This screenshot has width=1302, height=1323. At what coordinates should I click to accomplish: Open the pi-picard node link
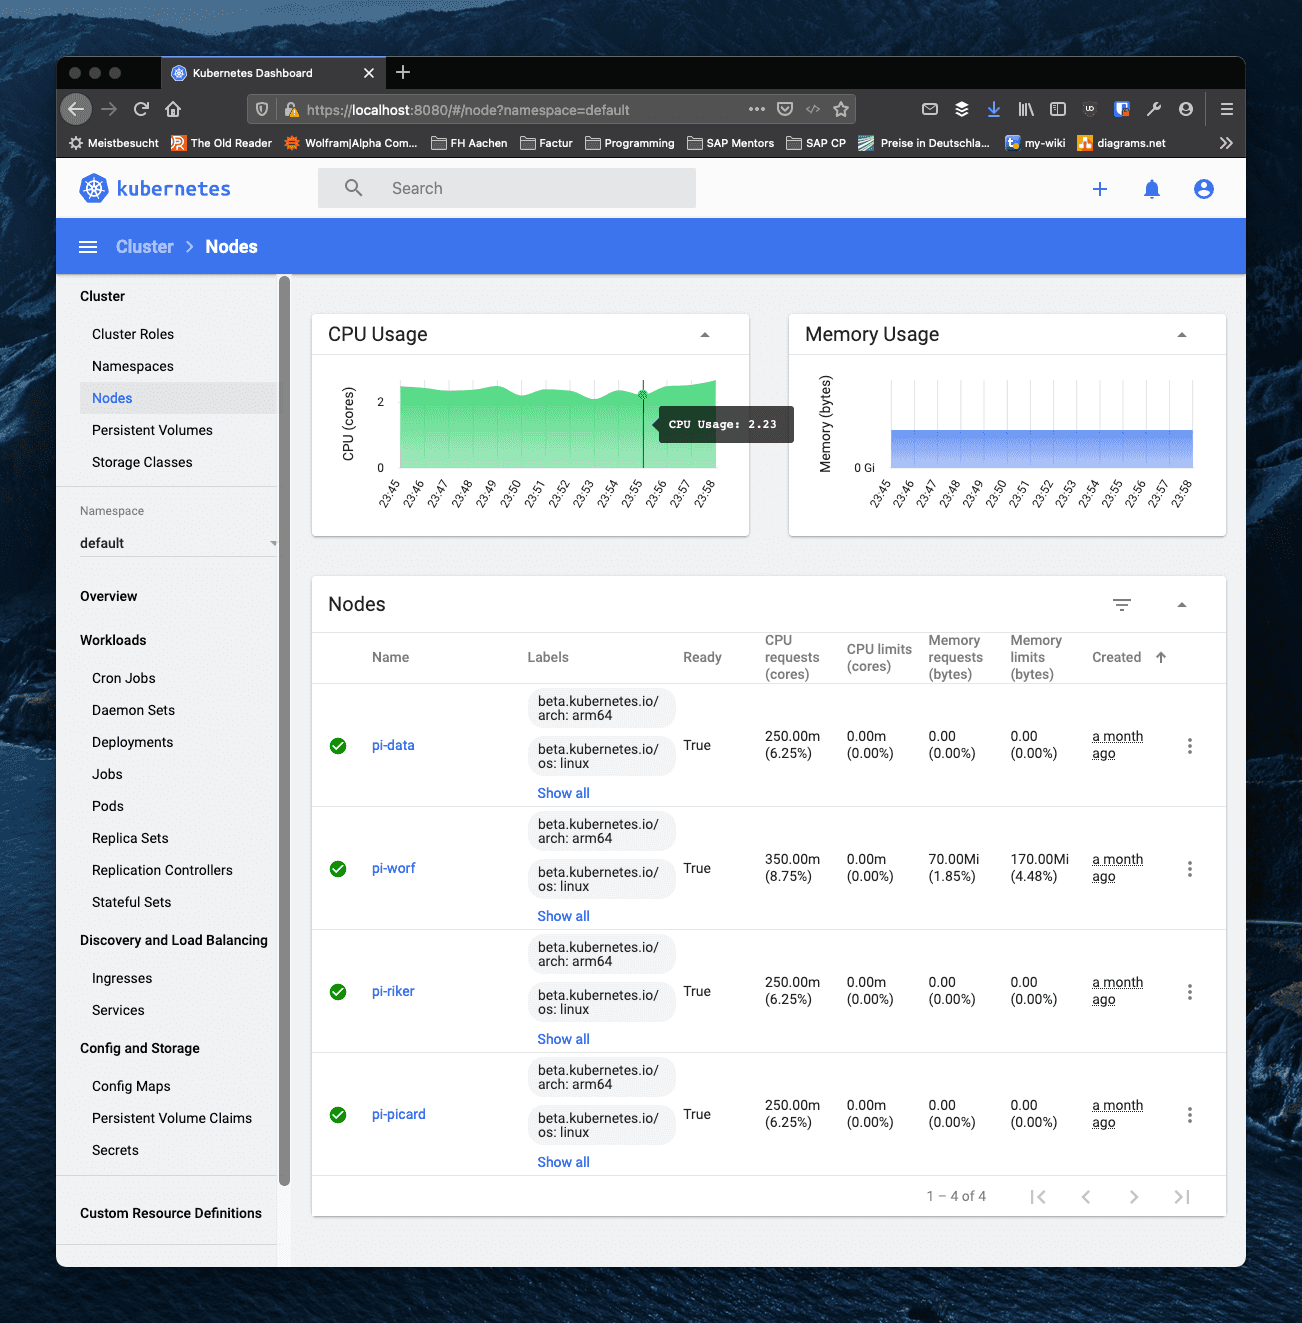pyautogui.click(x=399, y=1114)
